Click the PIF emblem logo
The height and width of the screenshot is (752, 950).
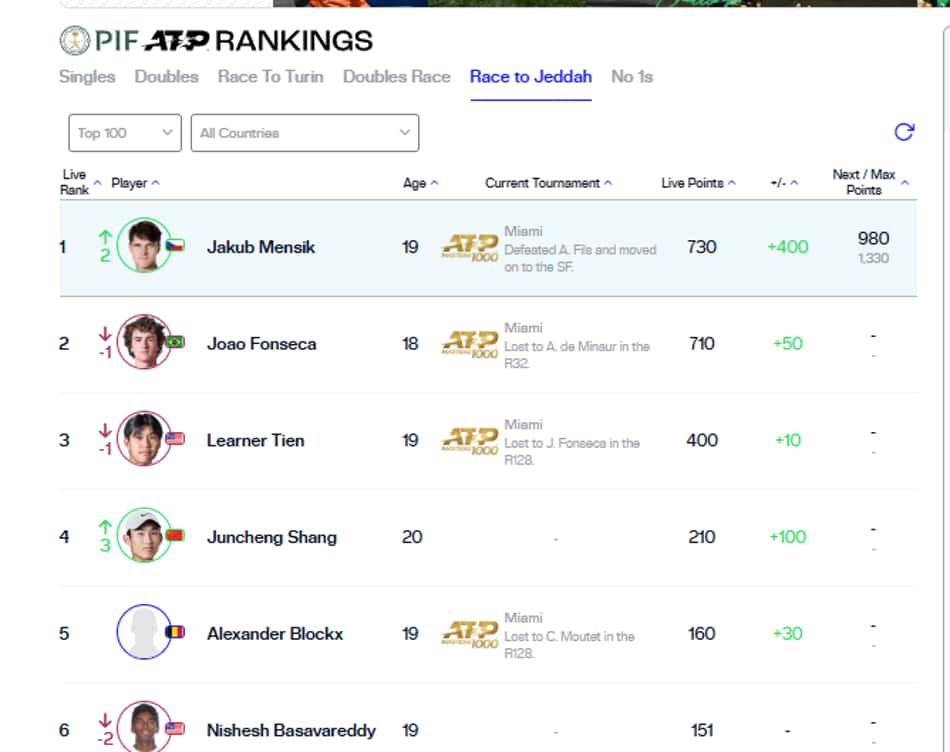coord(75,41)
